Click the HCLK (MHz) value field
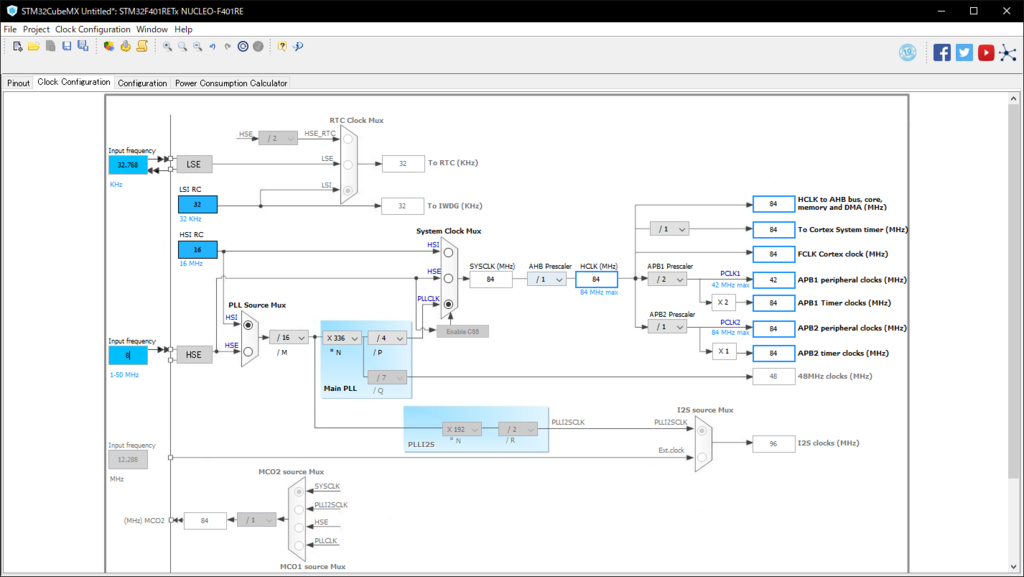The image size is (1024, 577). coord(596,279)
